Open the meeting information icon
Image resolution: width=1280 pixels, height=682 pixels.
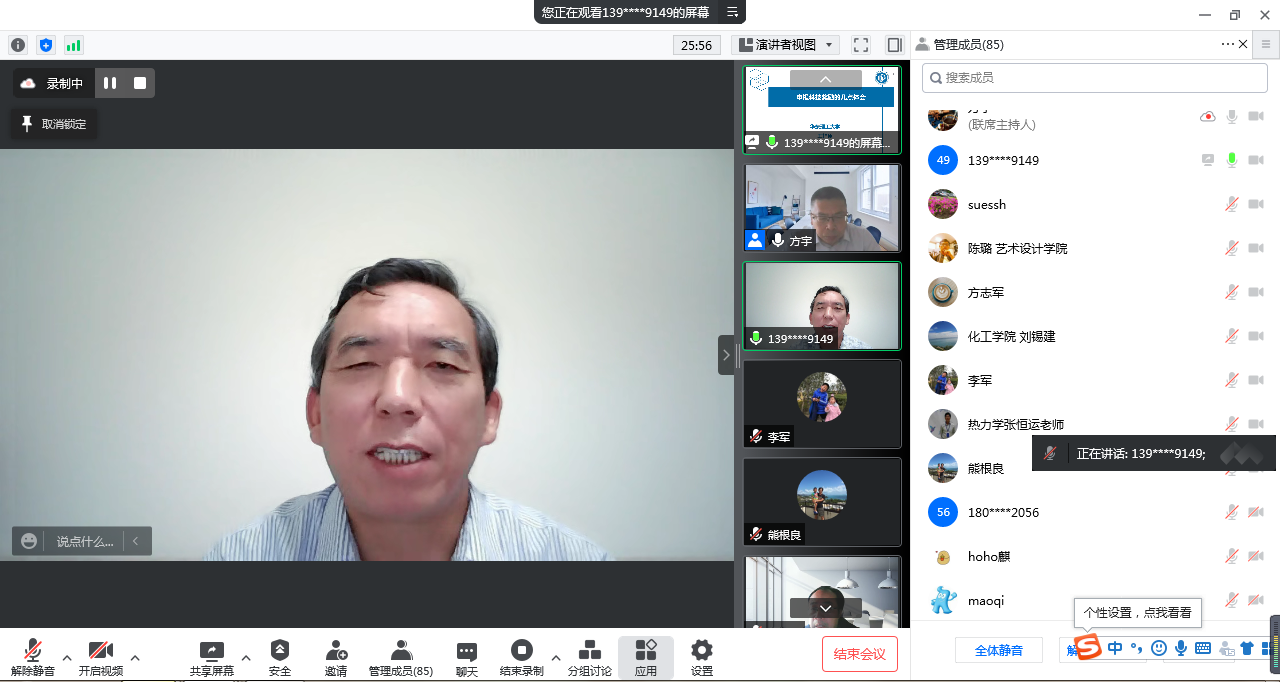coord(18,45)
